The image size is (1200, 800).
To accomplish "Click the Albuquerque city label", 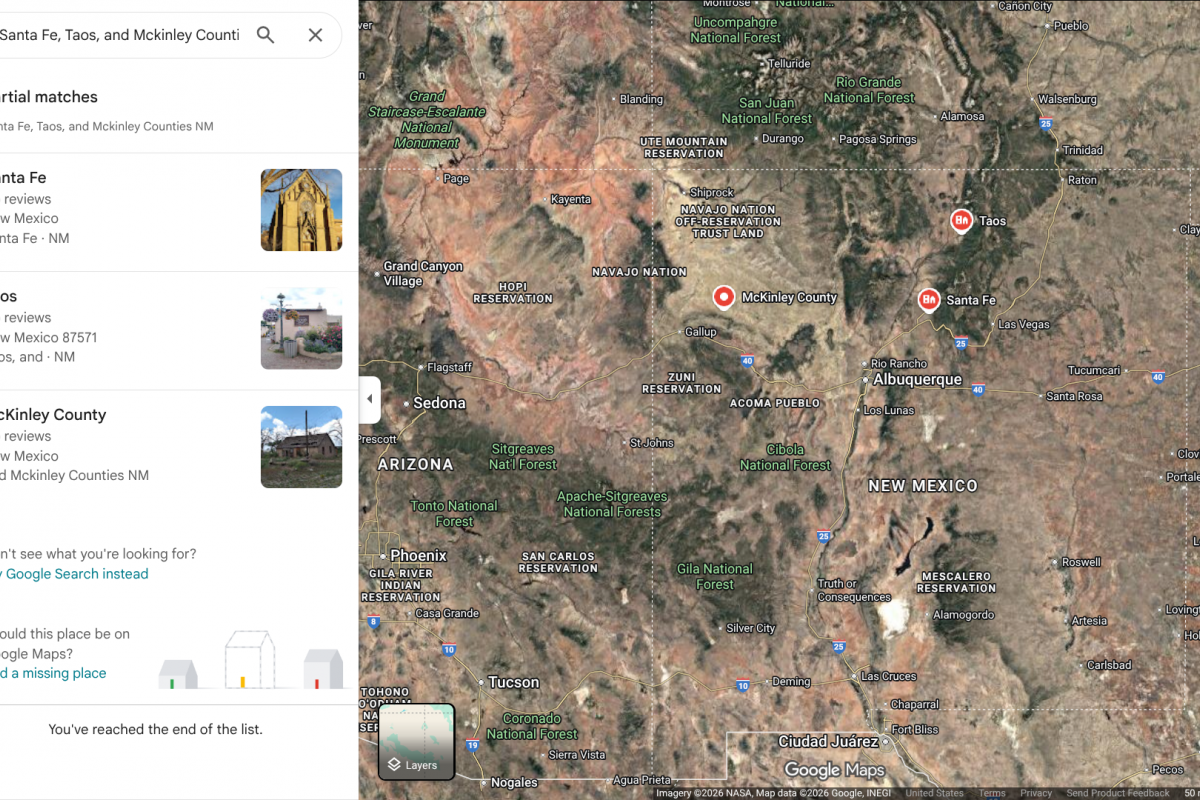I will (x=917, y=380).
